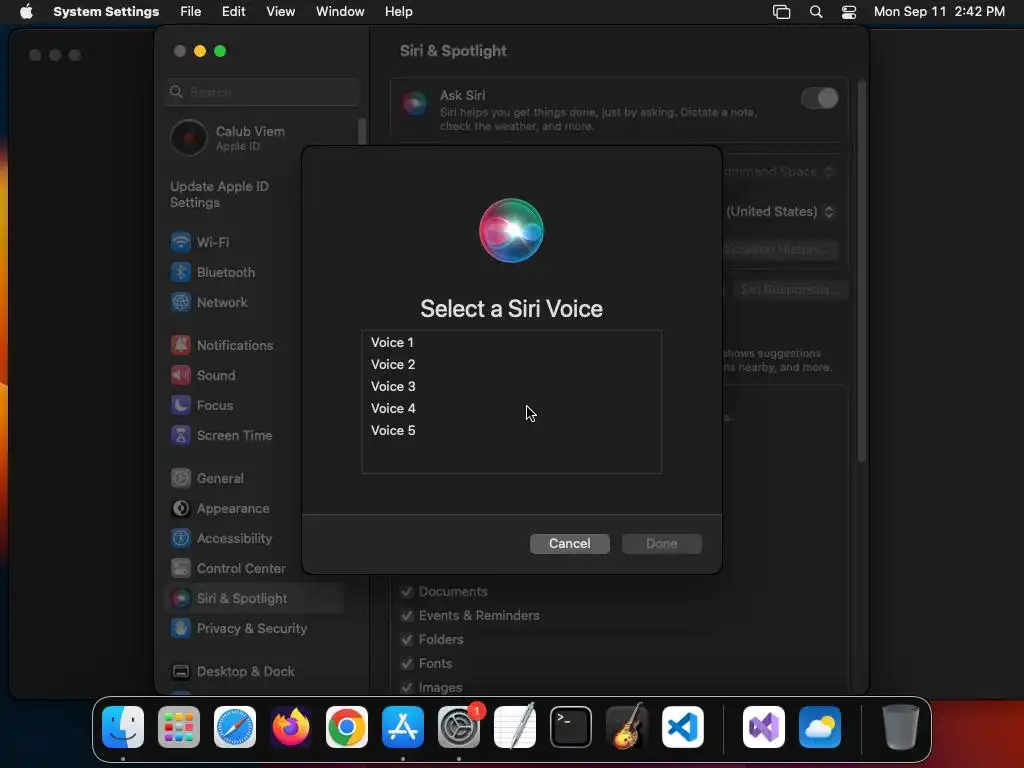Click the Siri Responses button

(789, 289)
